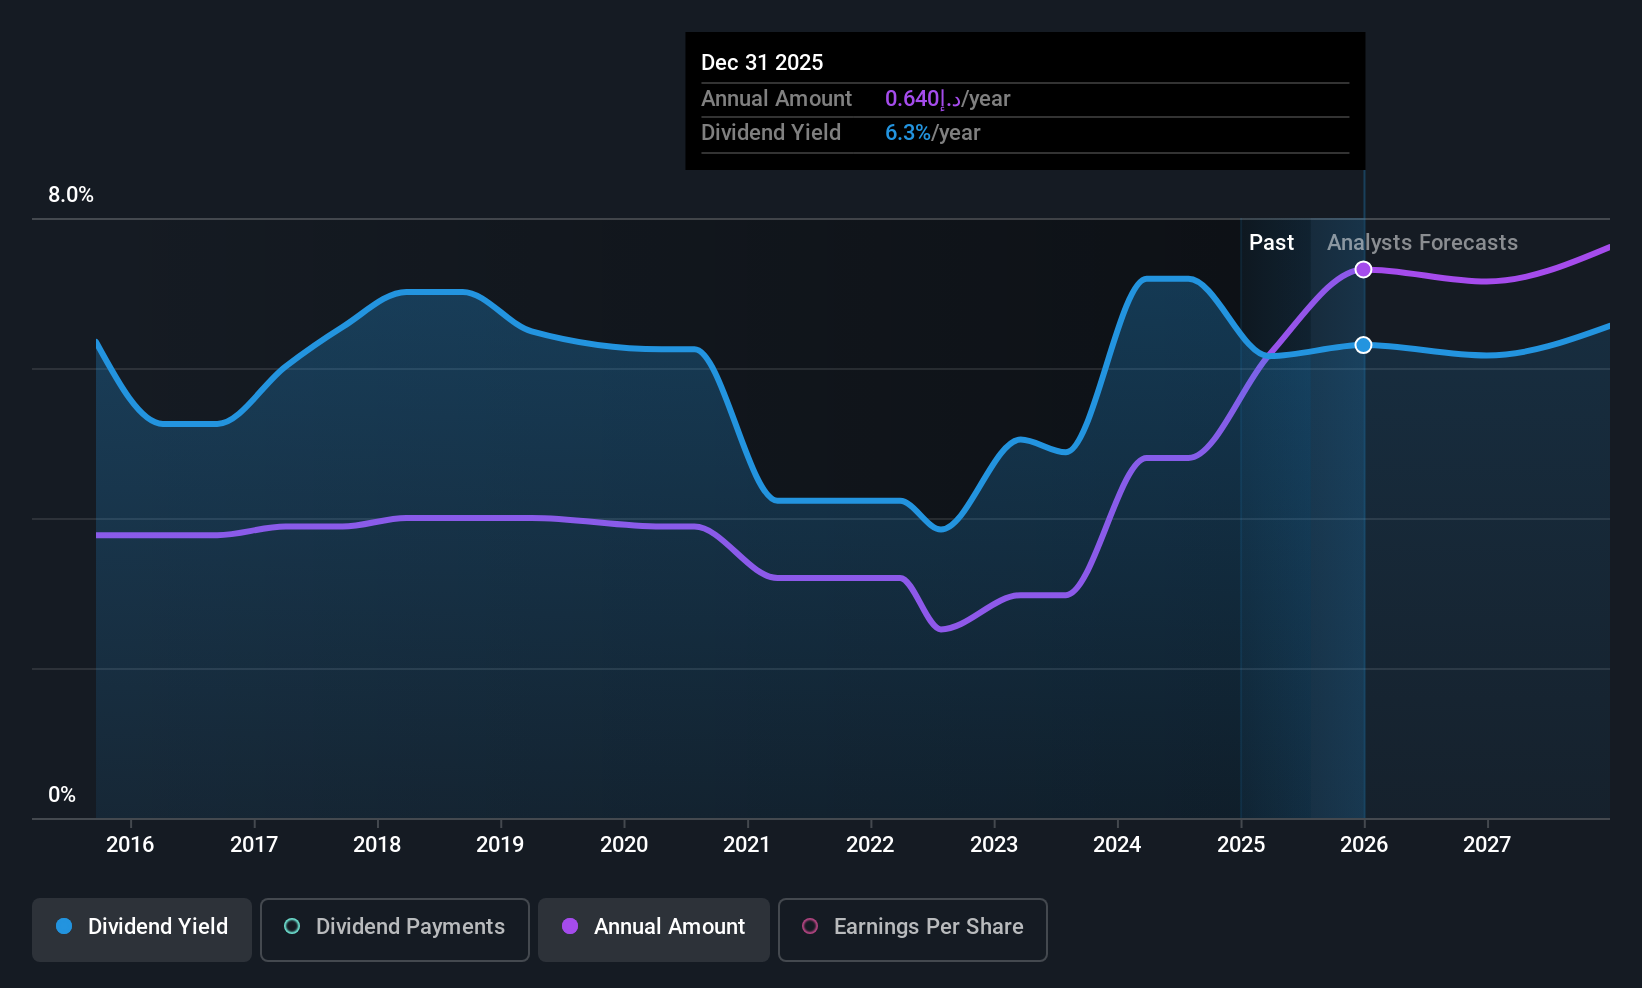
Task: Enable the Dividend Payments series
Action: pos(395,929)
